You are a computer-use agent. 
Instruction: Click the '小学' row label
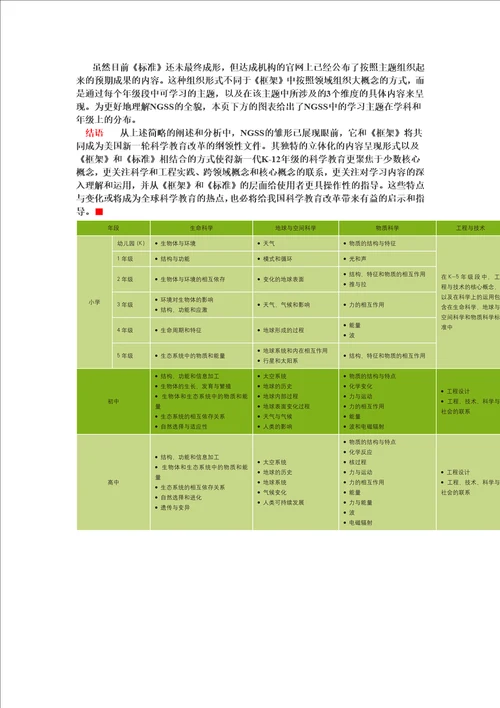[94, 302]
